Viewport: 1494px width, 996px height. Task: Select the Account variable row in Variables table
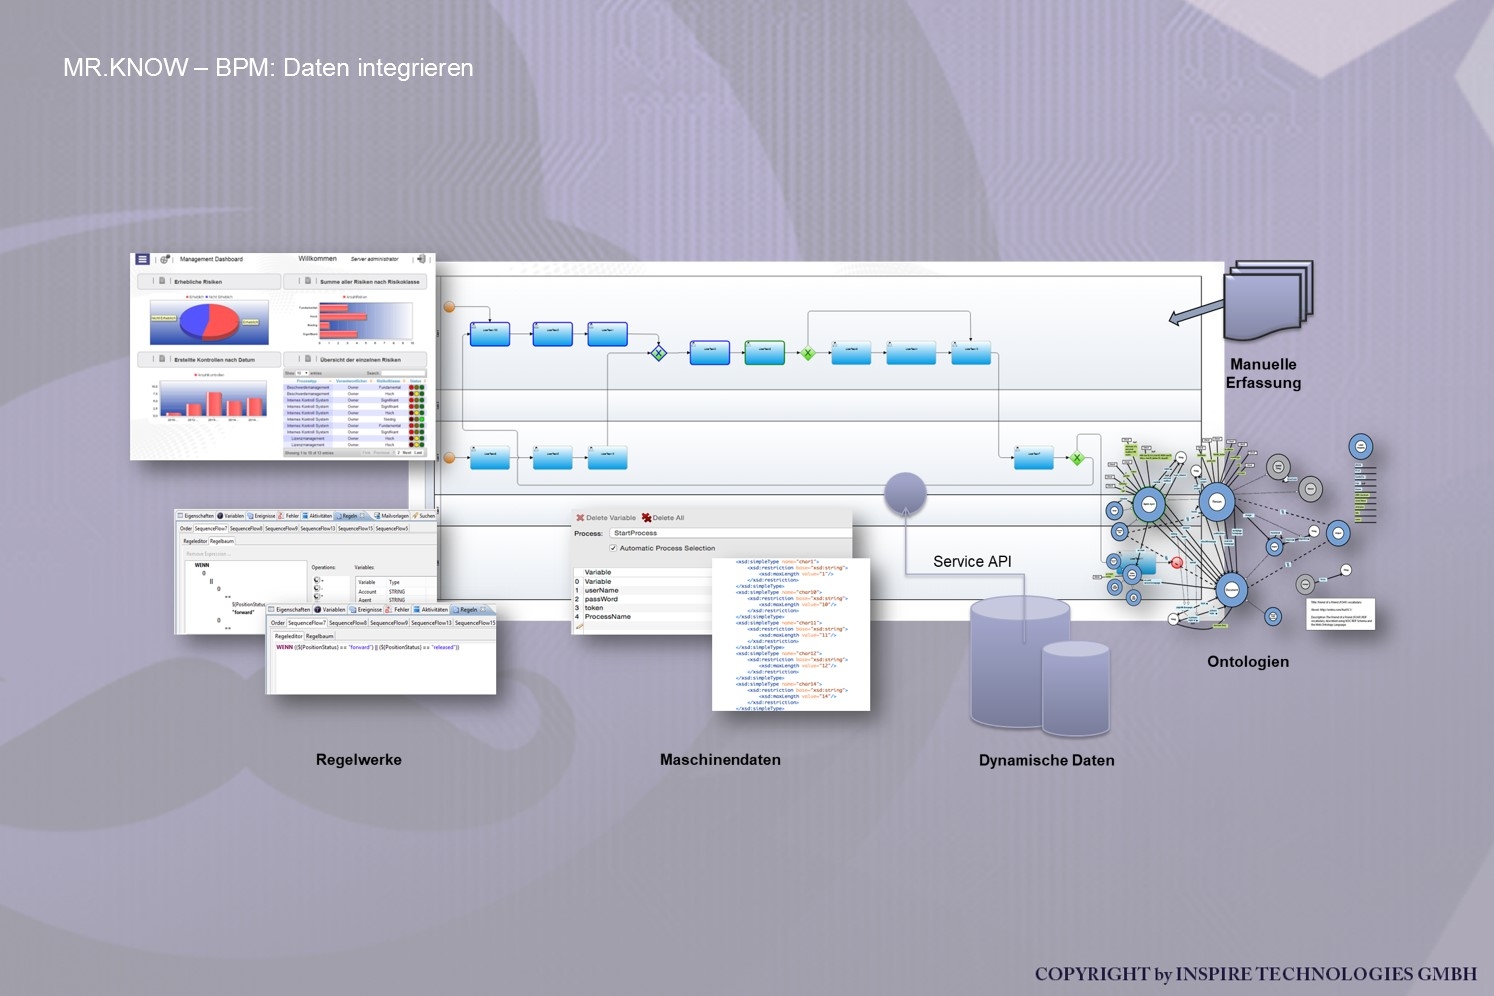(x=395, y=592)
